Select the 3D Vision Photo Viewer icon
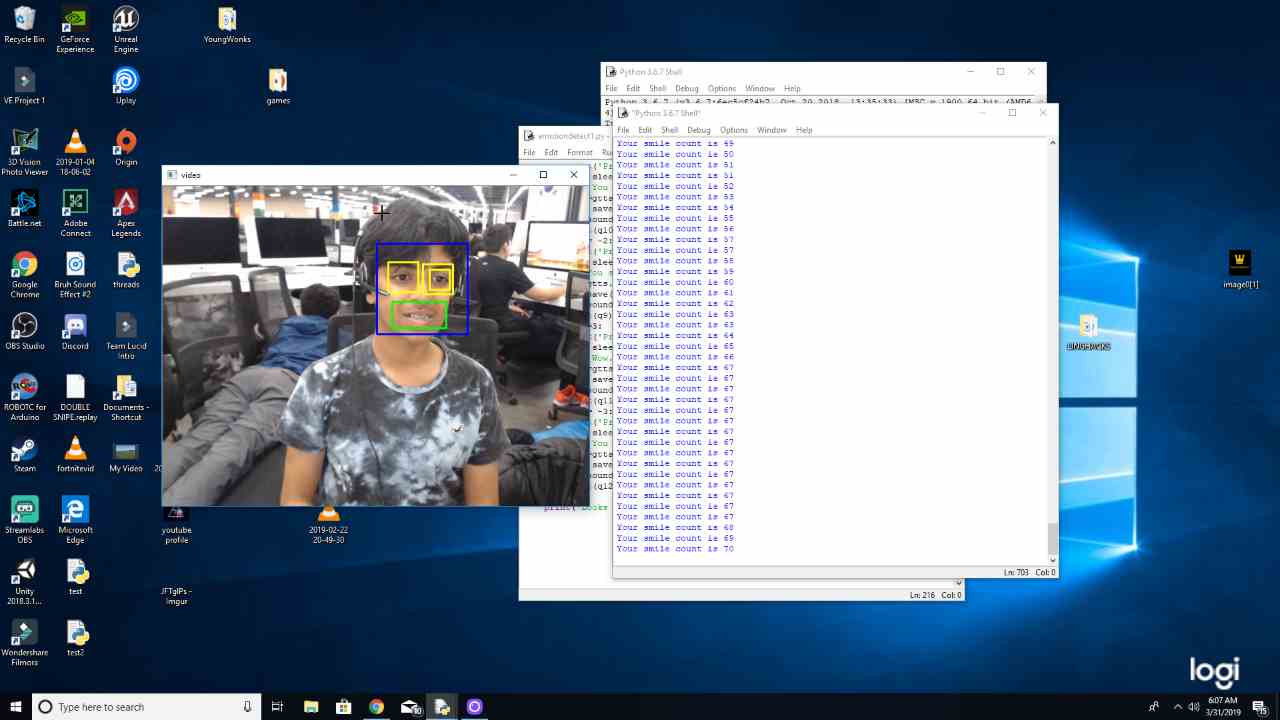This screenshot has height=720, width=1280. point(24,153)
